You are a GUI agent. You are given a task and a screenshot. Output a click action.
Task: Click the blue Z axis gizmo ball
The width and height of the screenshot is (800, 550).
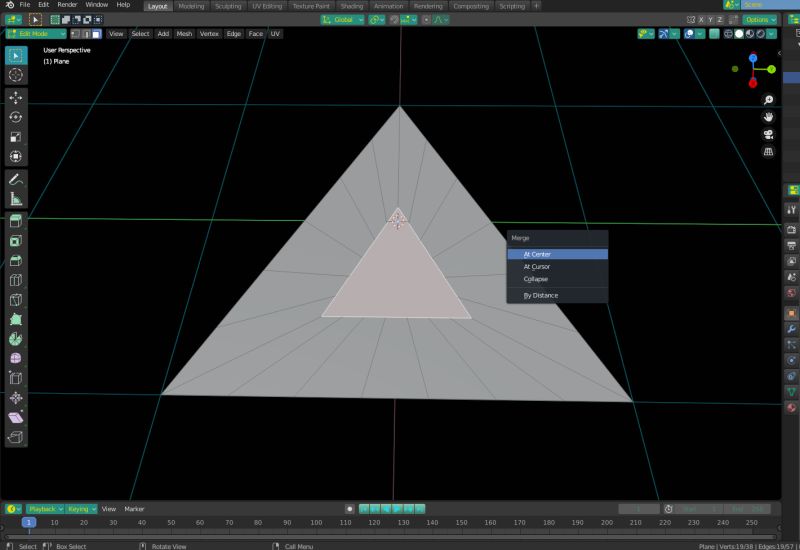coord(753,58)
